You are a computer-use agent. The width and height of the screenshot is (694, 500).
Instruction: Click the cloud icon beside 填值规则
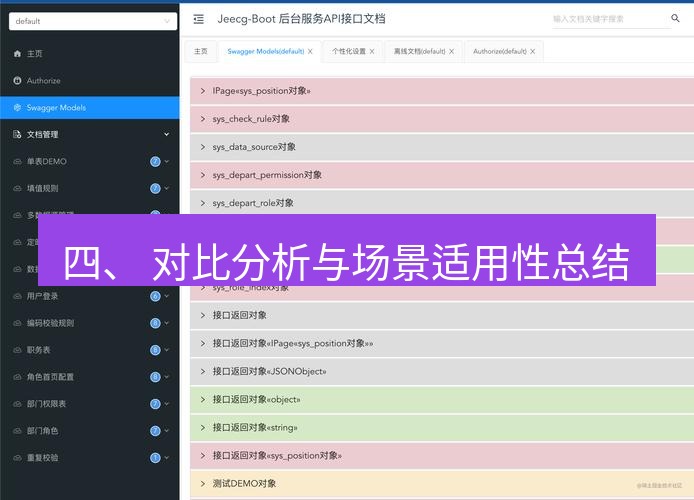click(17, 188)
